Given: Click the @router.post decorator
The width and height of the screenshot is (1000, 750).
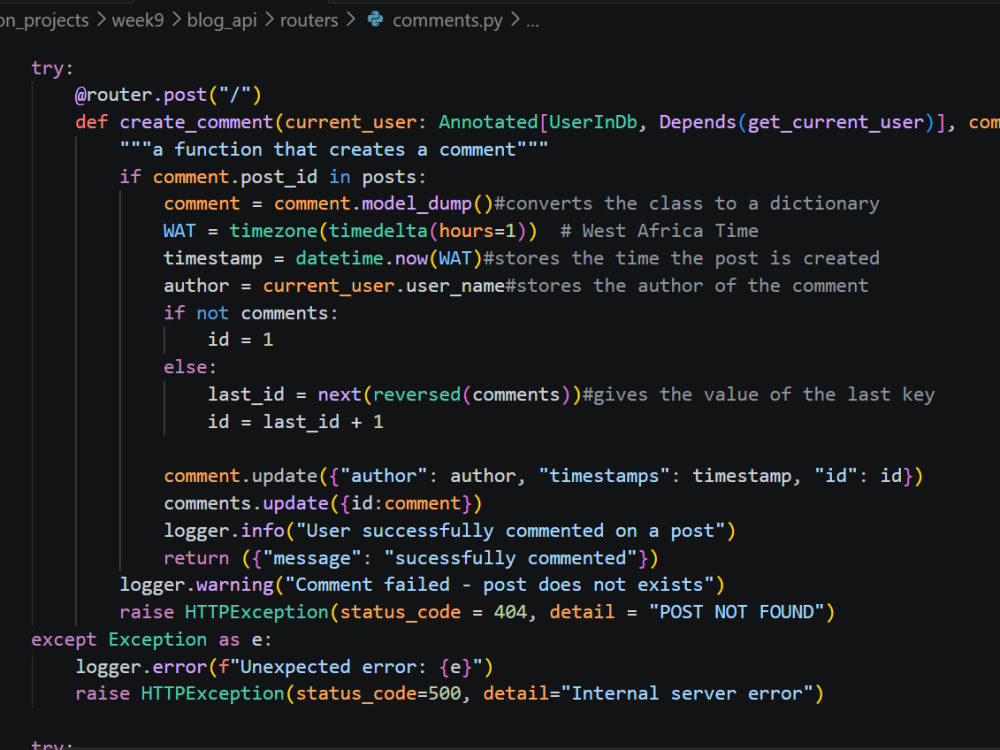Looking at the screenshot, I should click(x=168, y=95).
